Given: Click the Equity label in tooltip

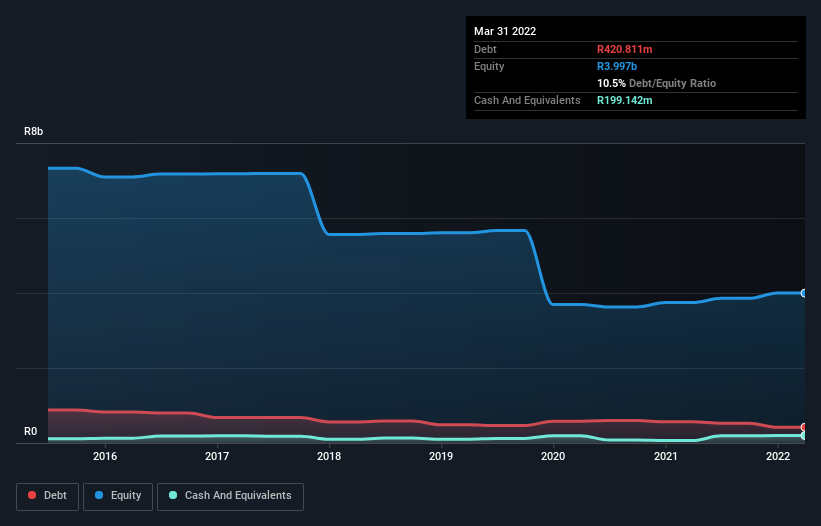Looking at the screenshot, I should [489, 66].
